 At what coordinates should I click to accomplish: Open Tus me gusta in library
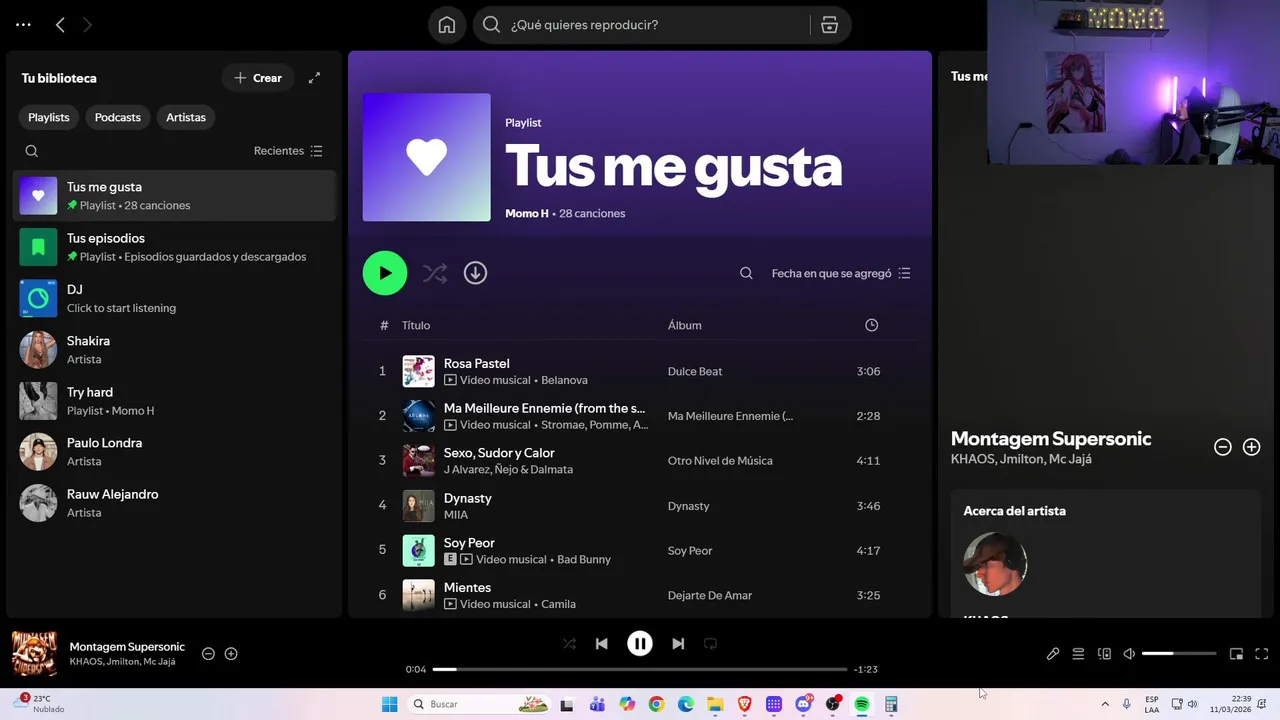(175, 196)
